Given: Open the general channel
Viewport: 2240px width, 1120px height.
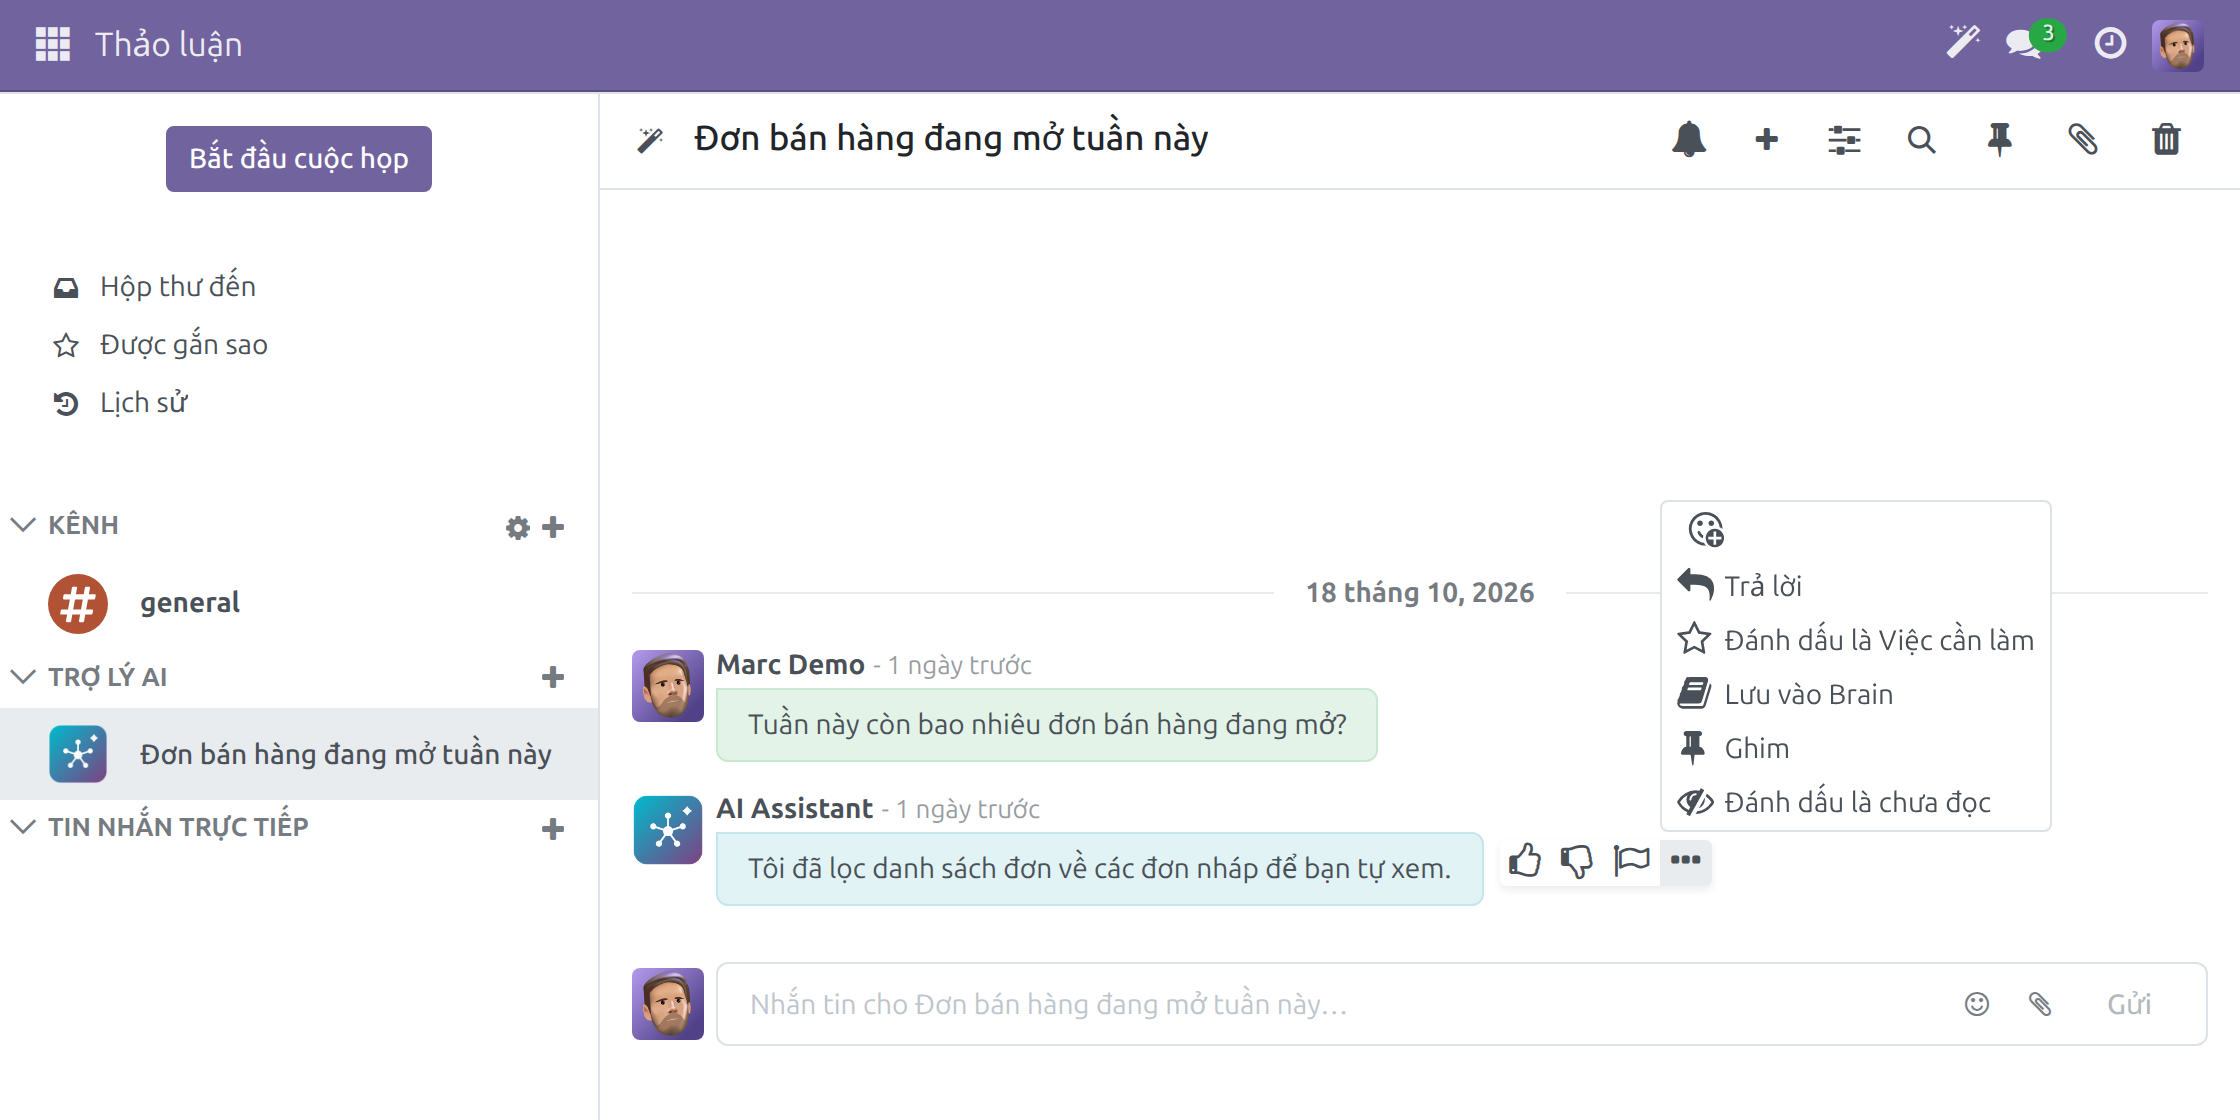Looking at the screenshot, I should click(299, 603).
